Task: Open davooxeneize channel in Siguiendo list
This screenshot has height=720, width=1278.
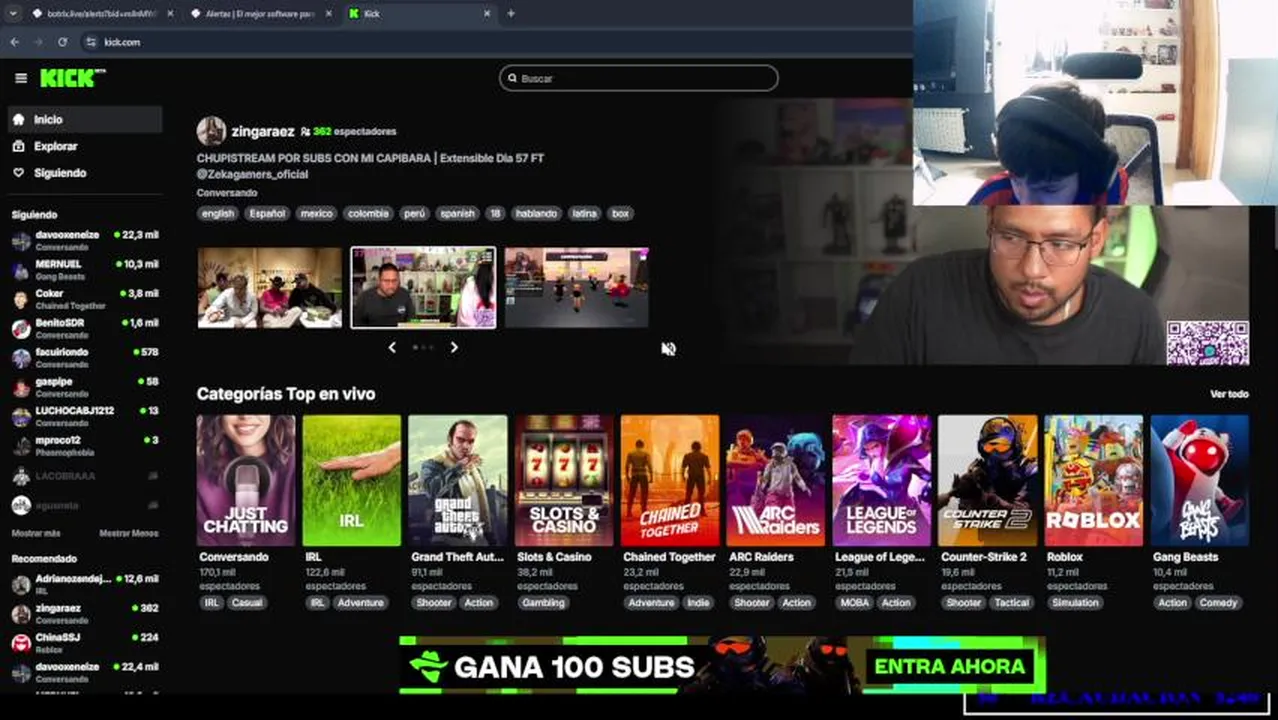Action: [85, 240]
